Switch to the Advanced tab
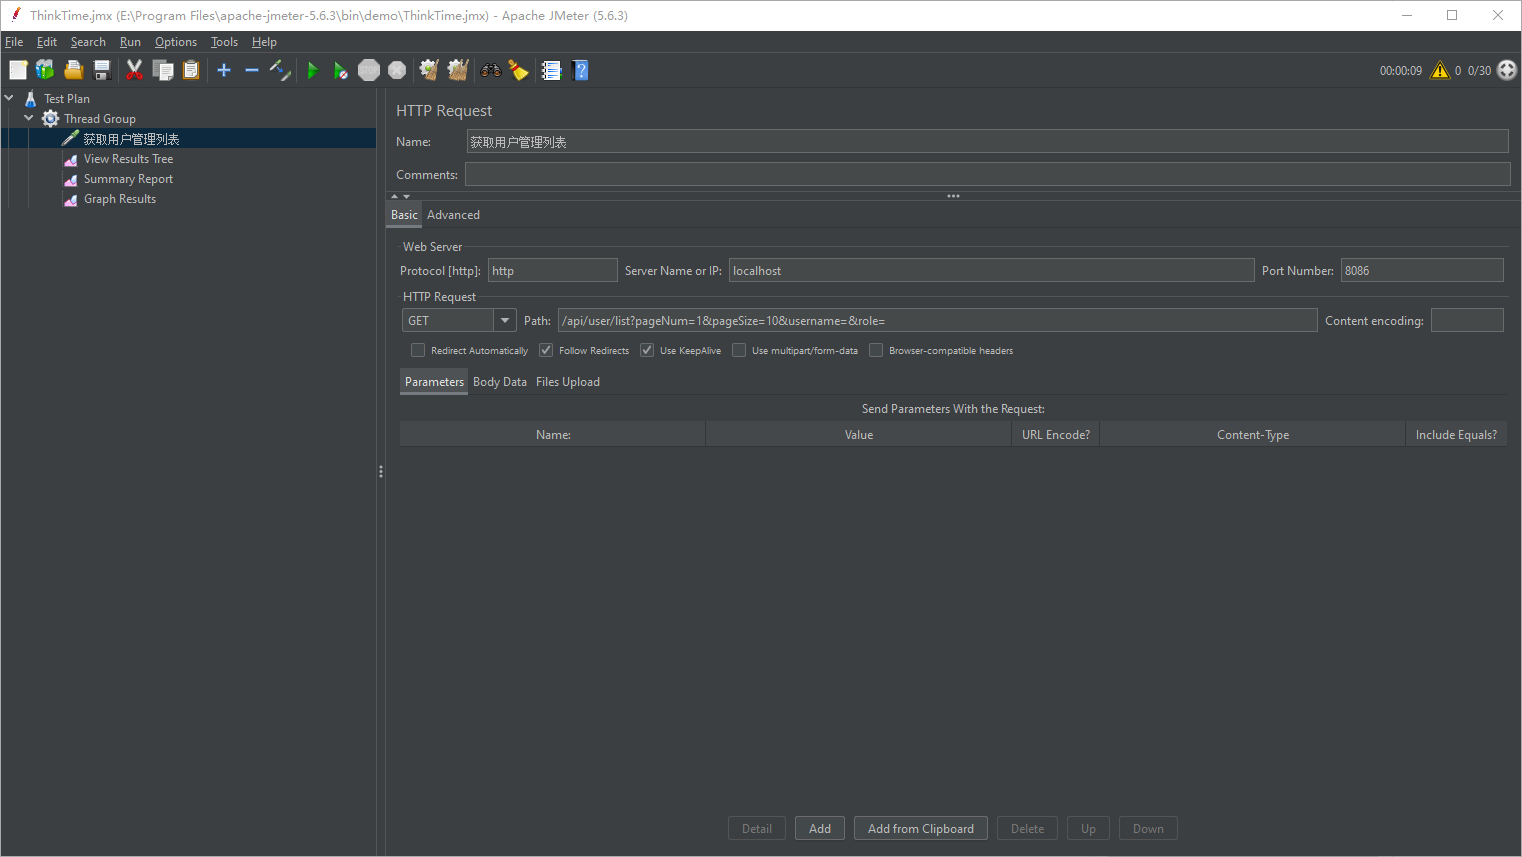 453,215
